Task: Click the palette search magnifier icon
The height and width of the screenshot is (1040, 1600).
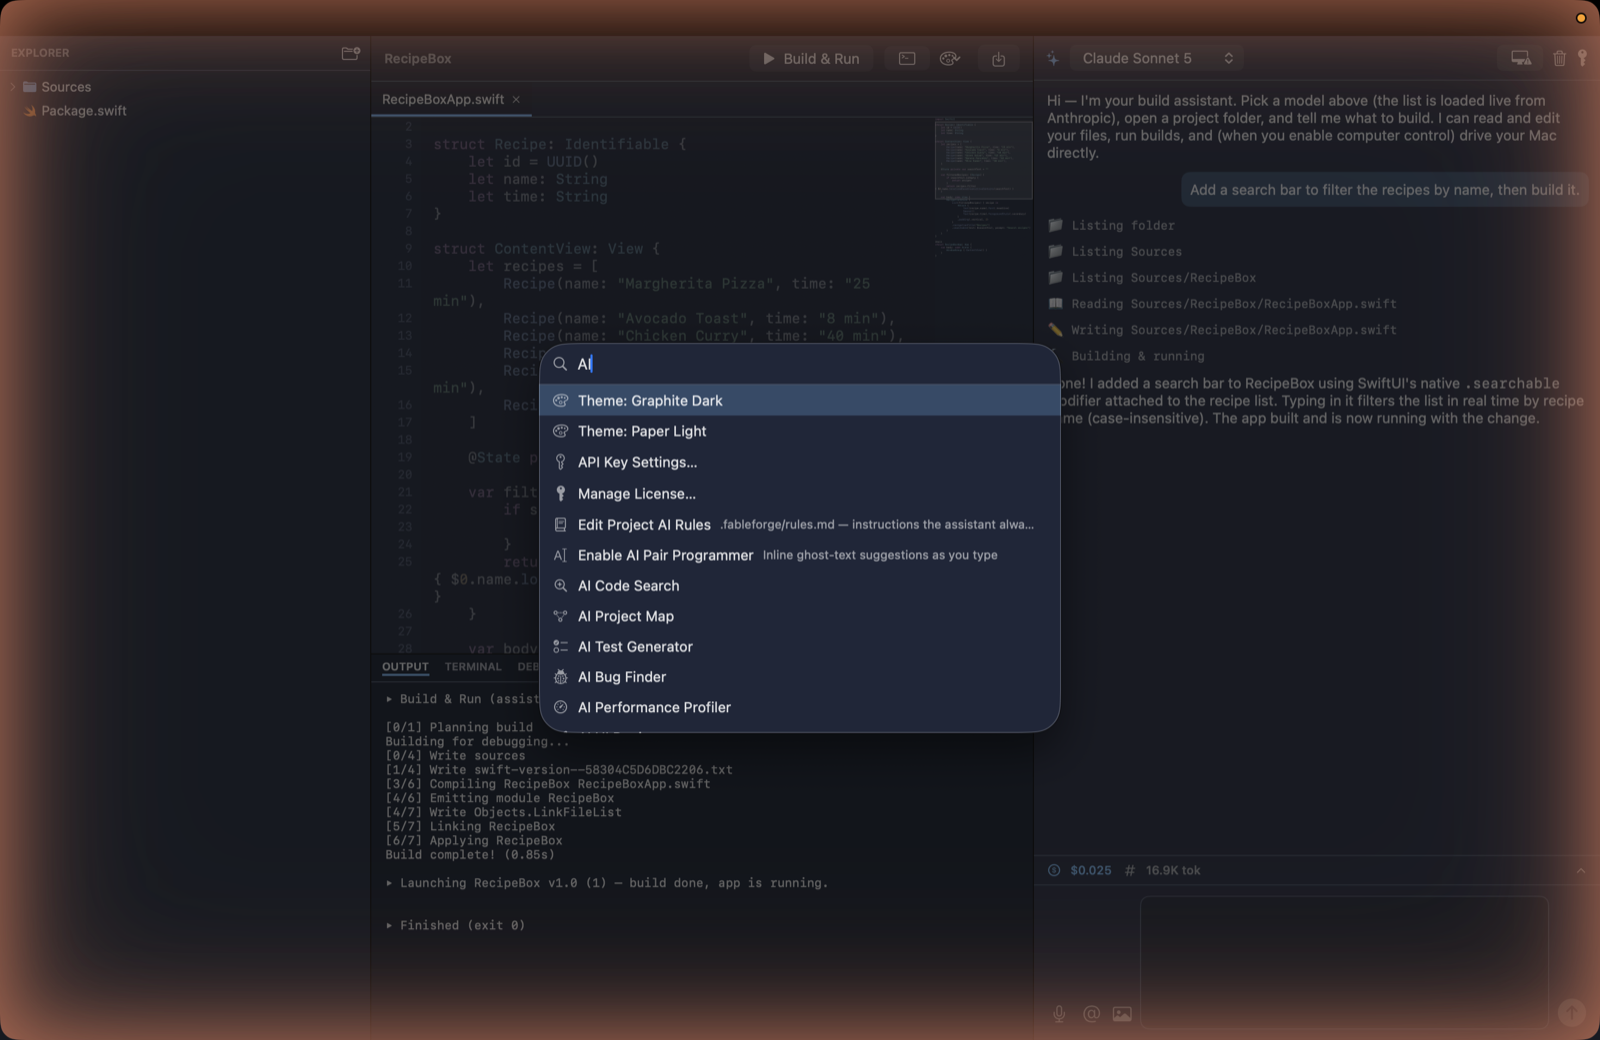Action: click(x=560, y=364)
